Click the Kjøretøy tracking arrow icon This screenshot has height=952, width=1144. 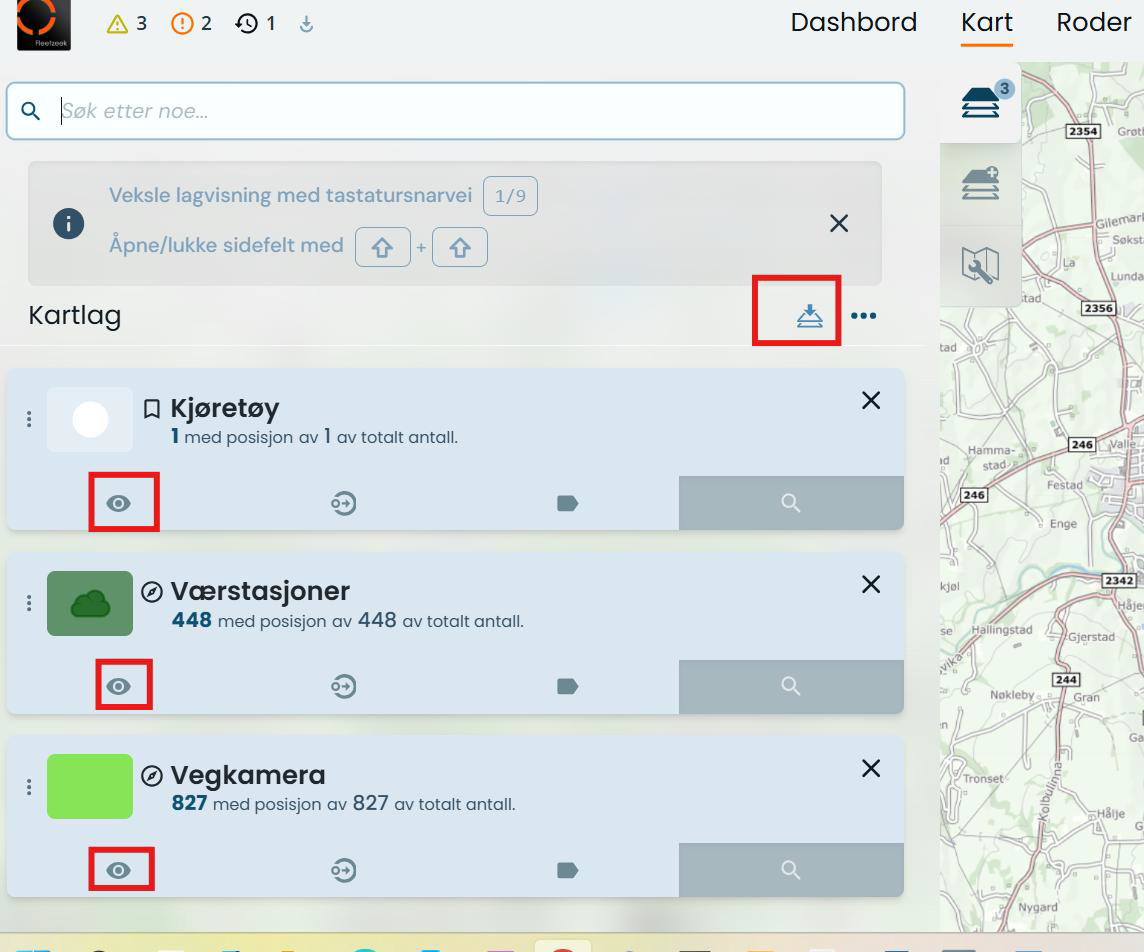pyautogui.click(x=343, y=503)
